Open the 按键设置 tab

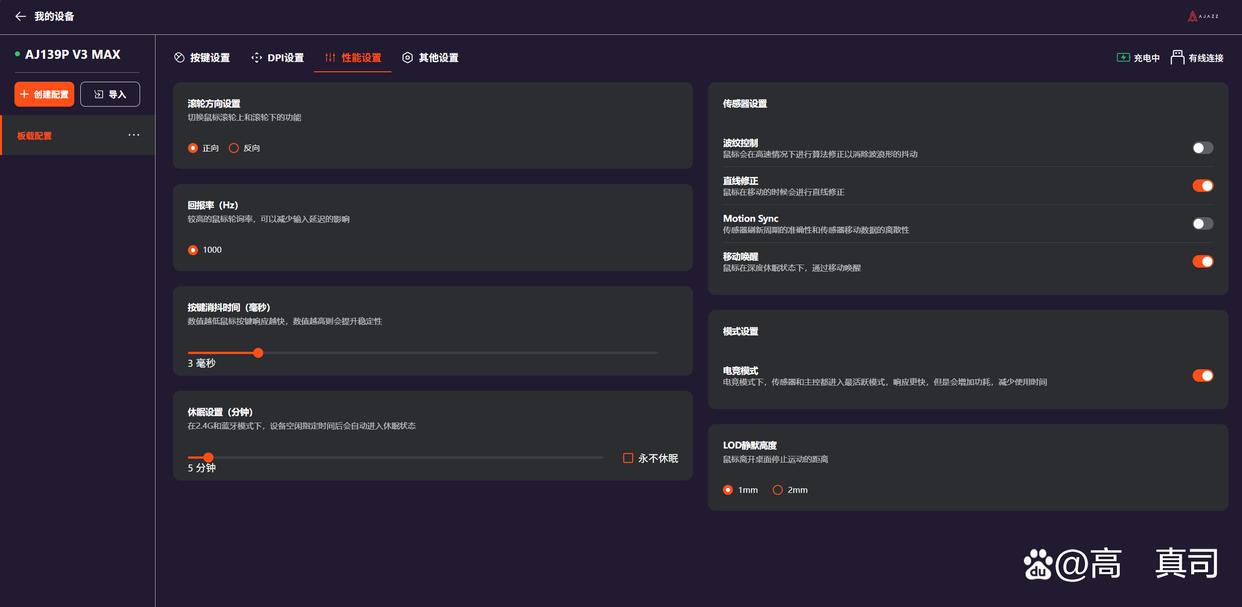click(202, 58)
